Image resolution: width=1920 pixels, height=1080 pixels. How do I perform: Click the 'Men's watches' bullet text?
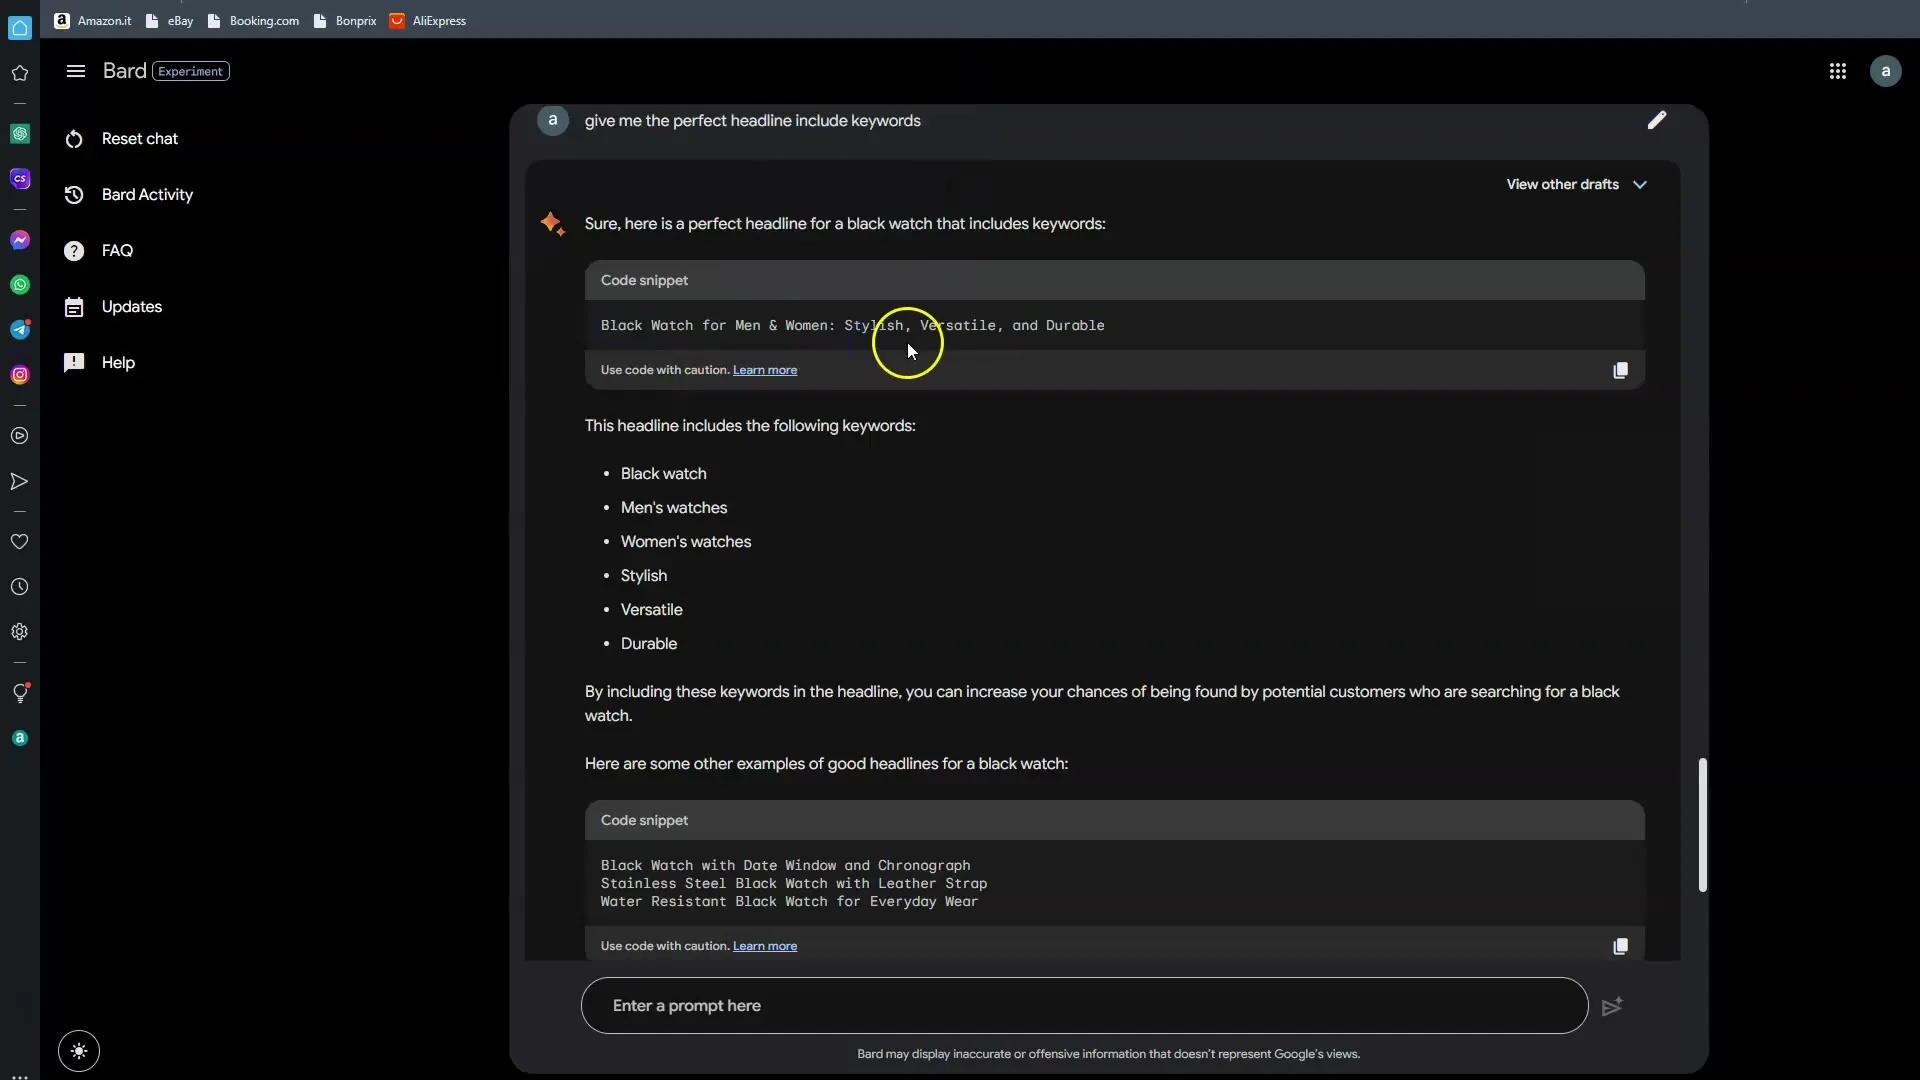point(674,508)
